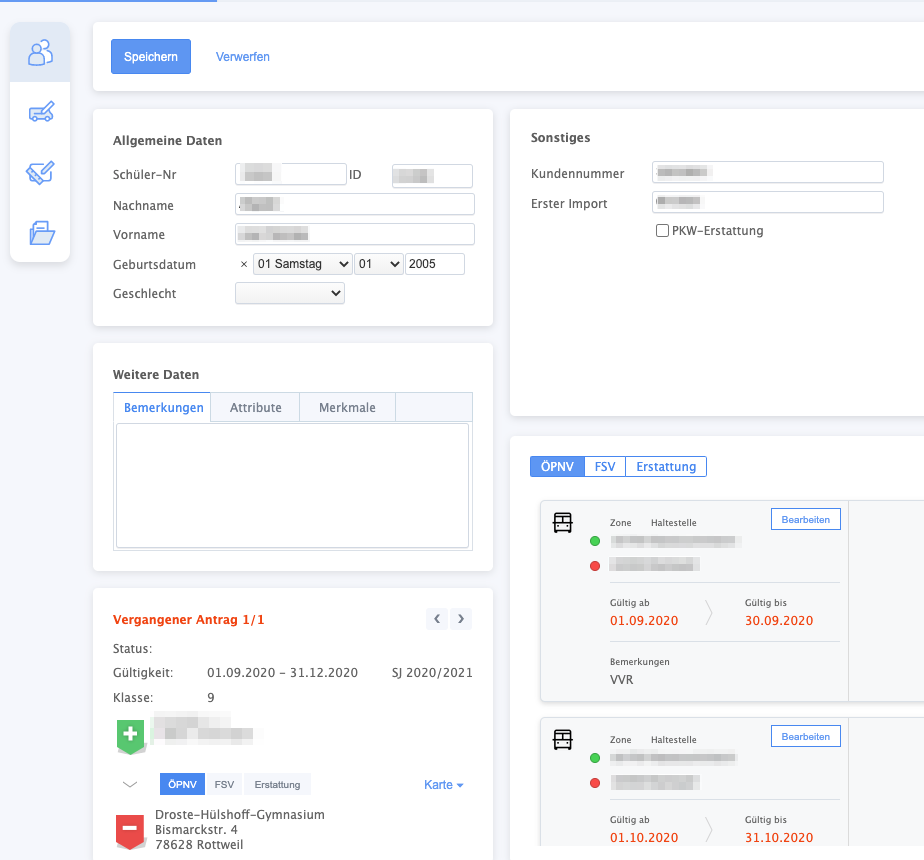The width and height of the screenshot is (924, 860).
Task: Switch to the Attribute tab
Action: 255,407
